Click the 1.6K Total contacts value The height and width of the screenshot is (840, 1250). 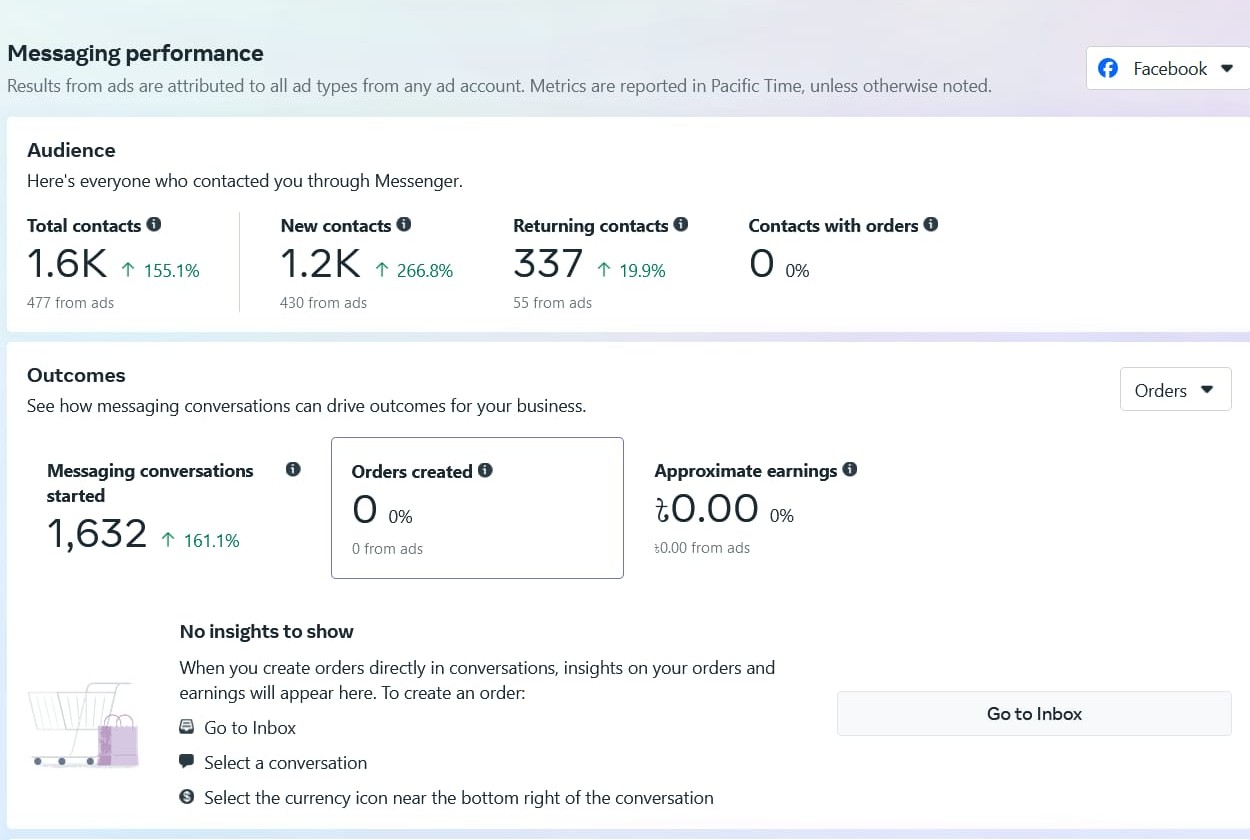click(x=66, y=264)
